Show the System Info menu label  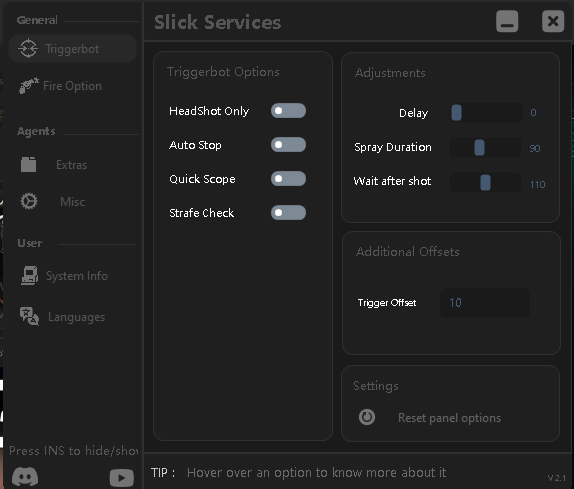coord(77,276)
